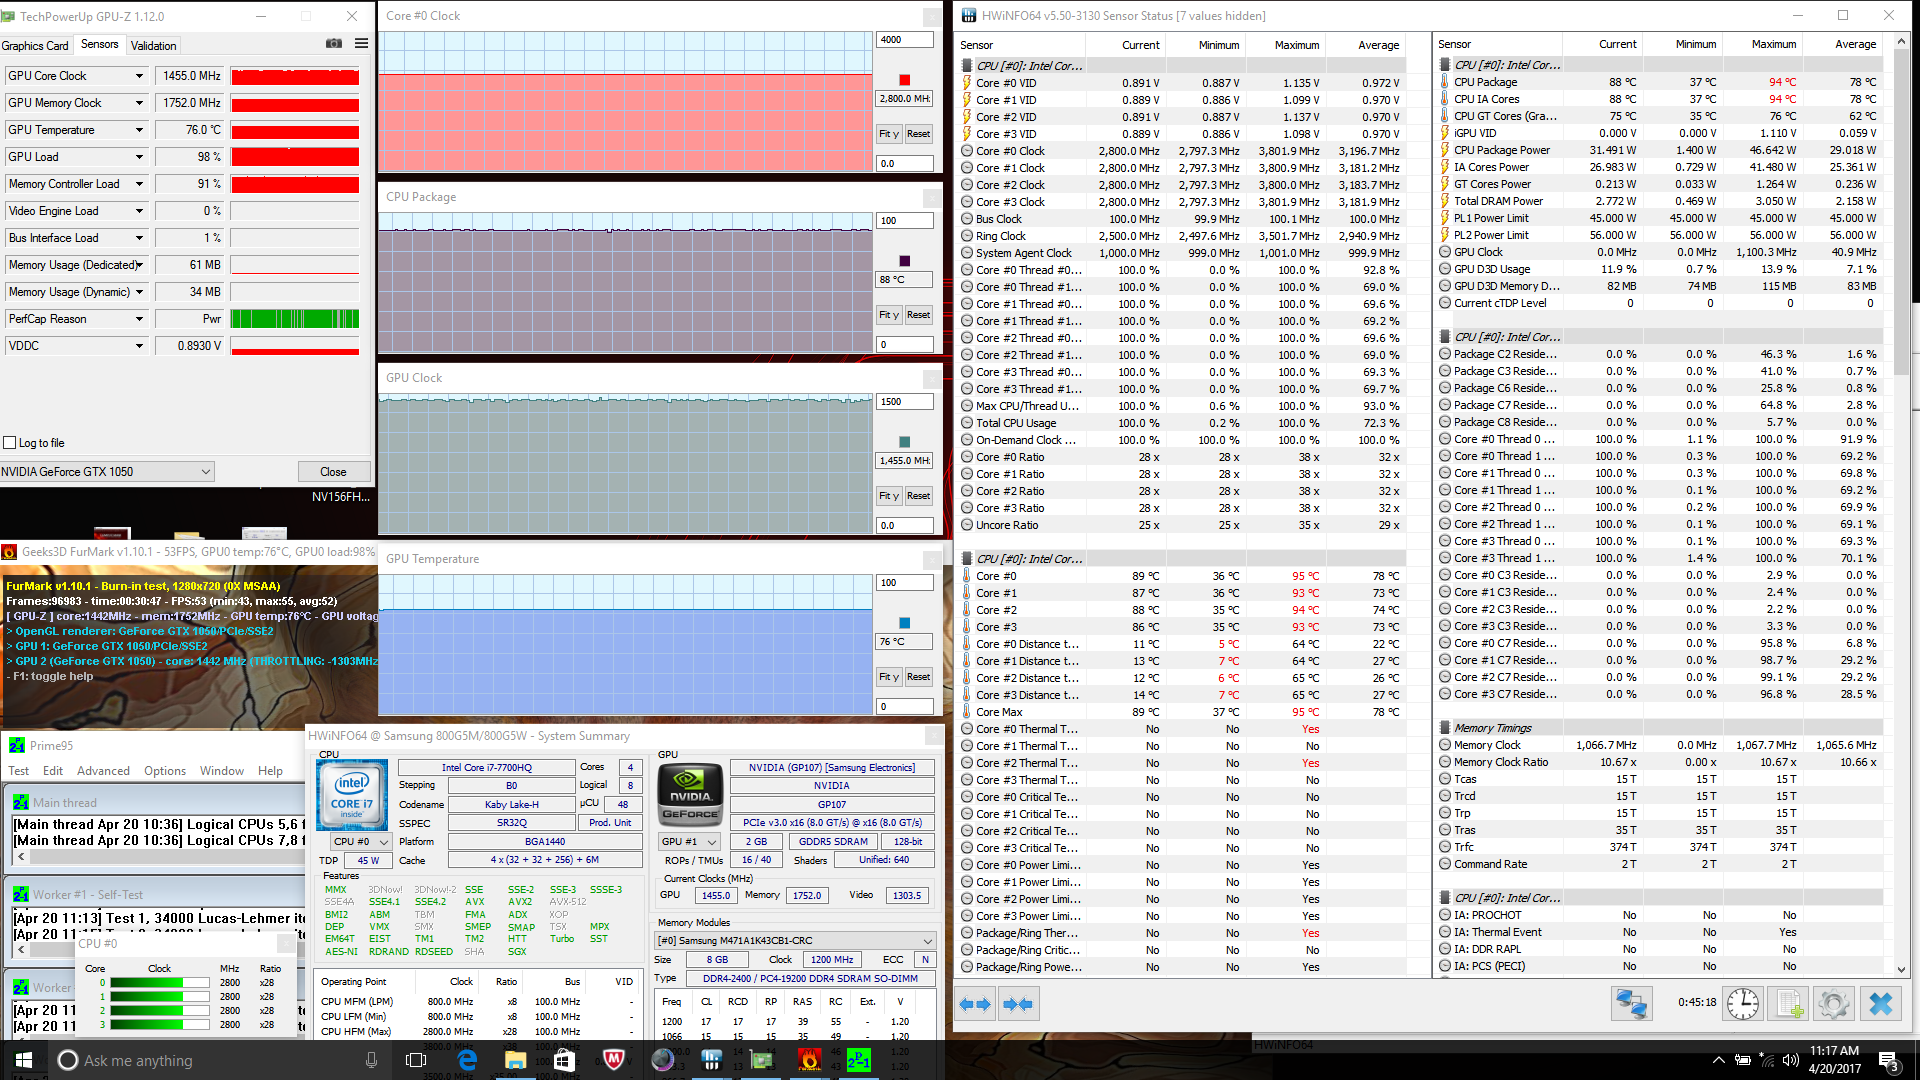Open the Windows Store taskbar icon
This screenshot has width=1920, height=1080.
click(564, 1060)
